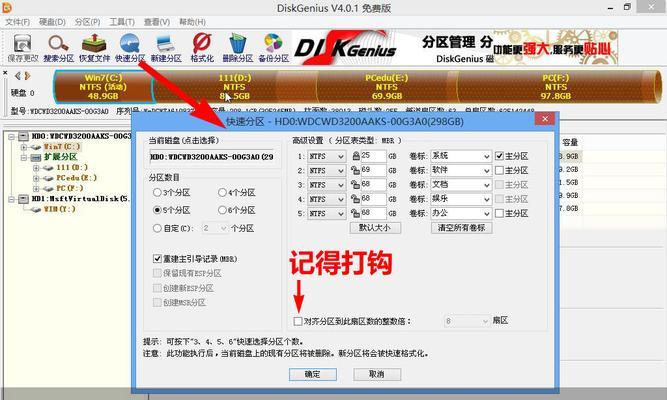Launch Quick Partition (快速分区) from the toolbar

pyautogui.click(x=130, y=48)
